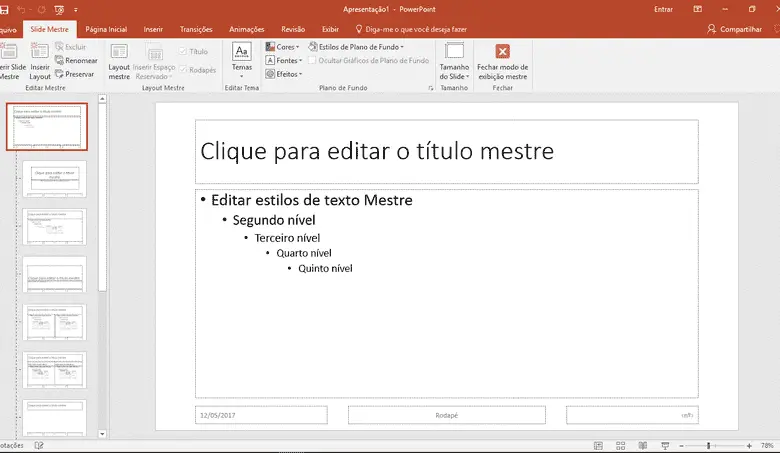Click Diga-me o que você deseja fazer
This screenshot has height=453, width=780.
[x=411, y=29]
